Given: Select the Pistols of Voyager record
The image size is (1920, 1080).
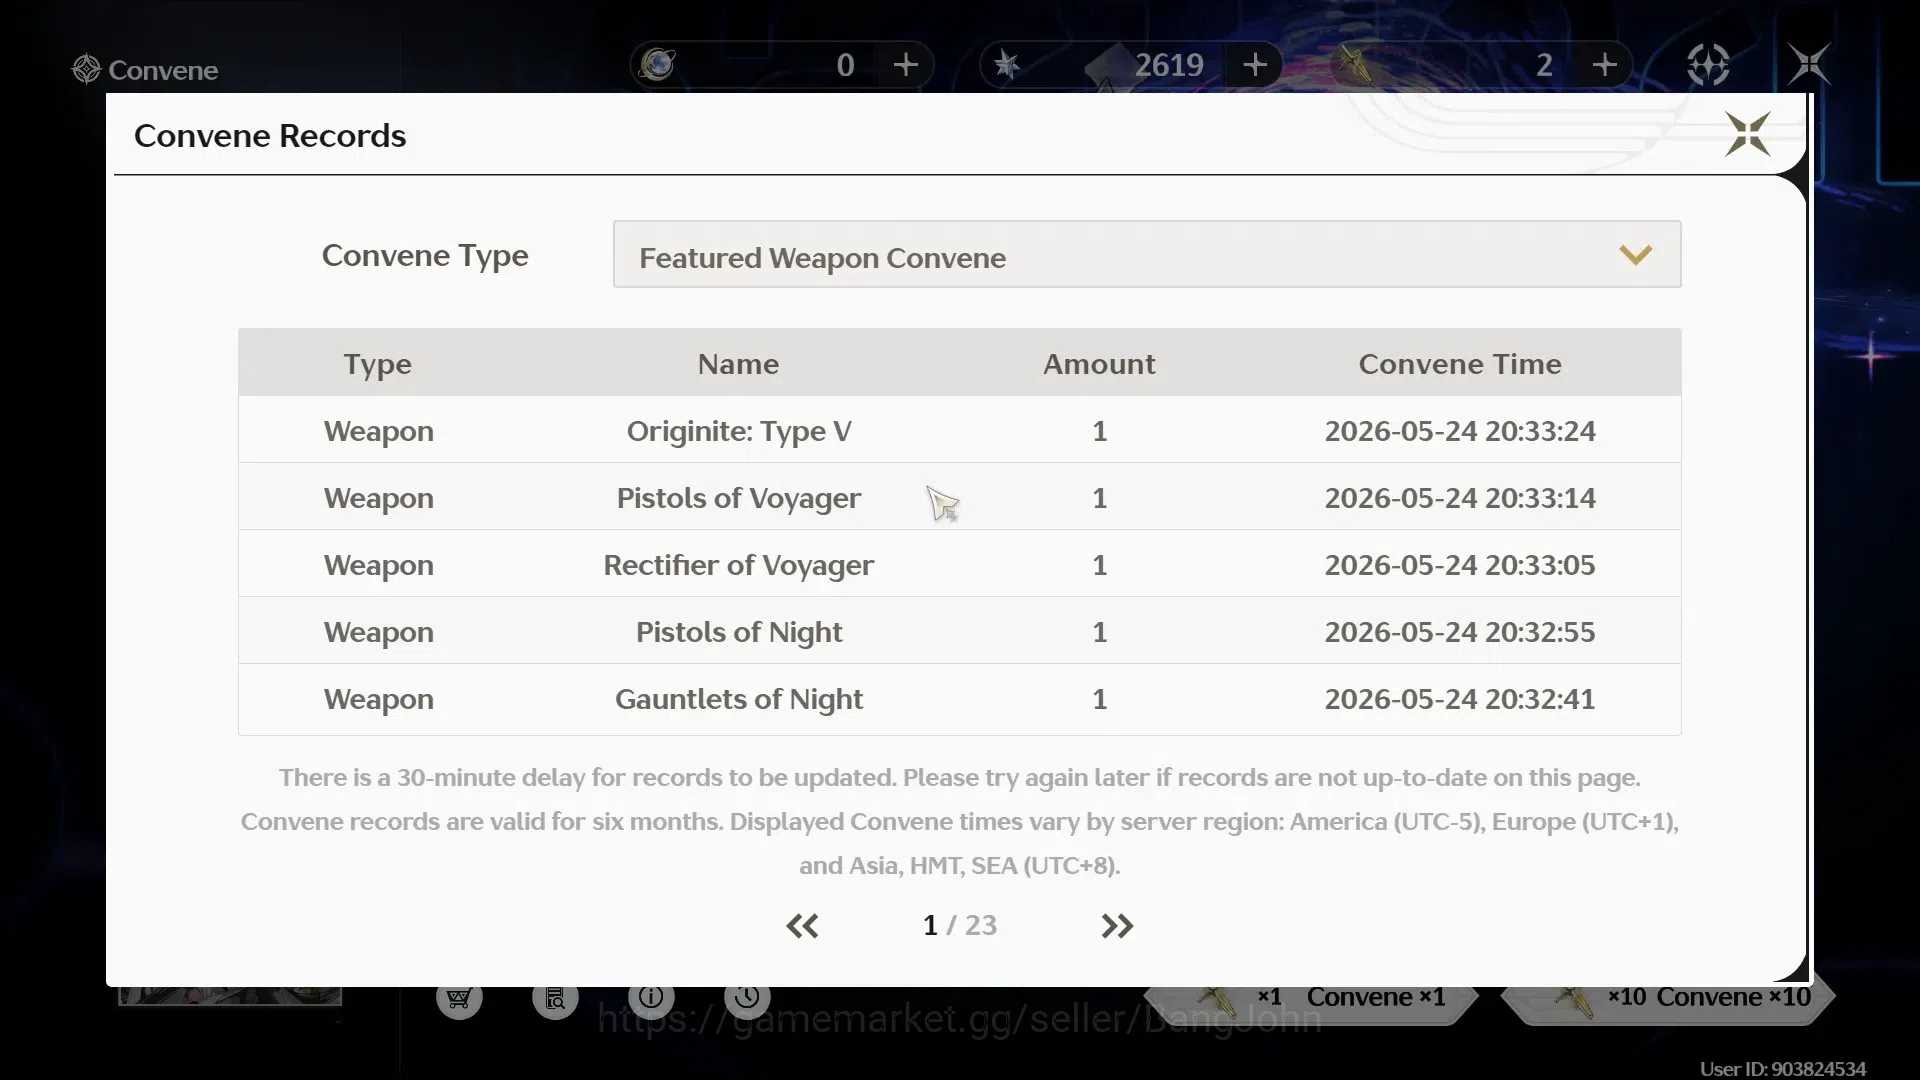Looking at the screenshot, I should click(959, 497).
